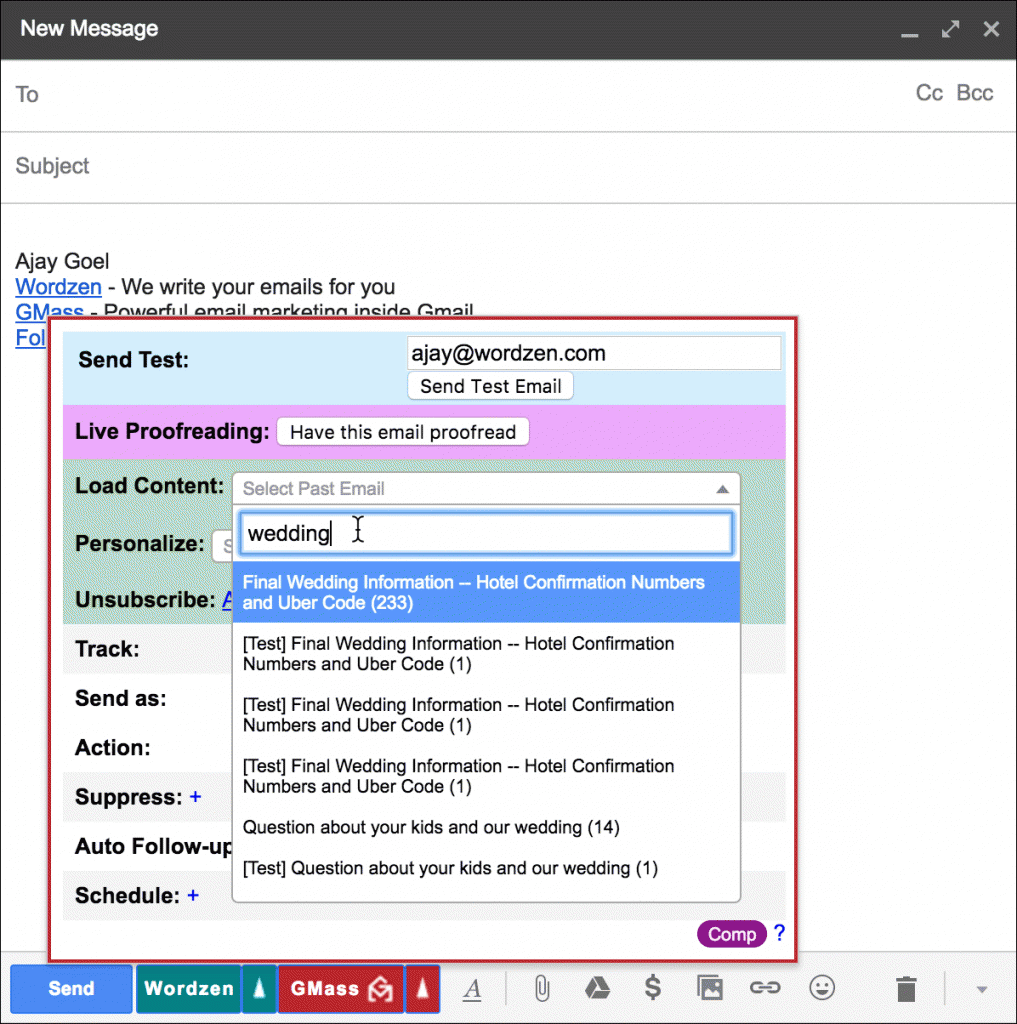Click the Send Test Email button
Viewport: 1017px width, 1024px height.
point(490,386)
